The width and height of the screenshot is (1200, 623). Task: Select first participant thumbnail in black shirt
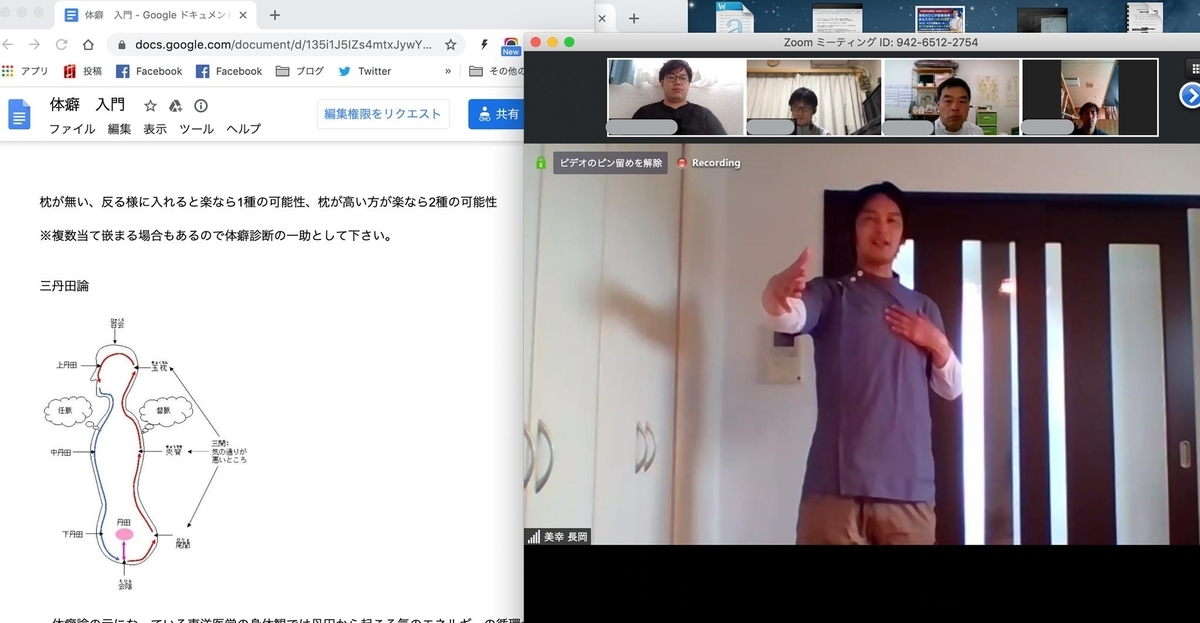point(676,97)
